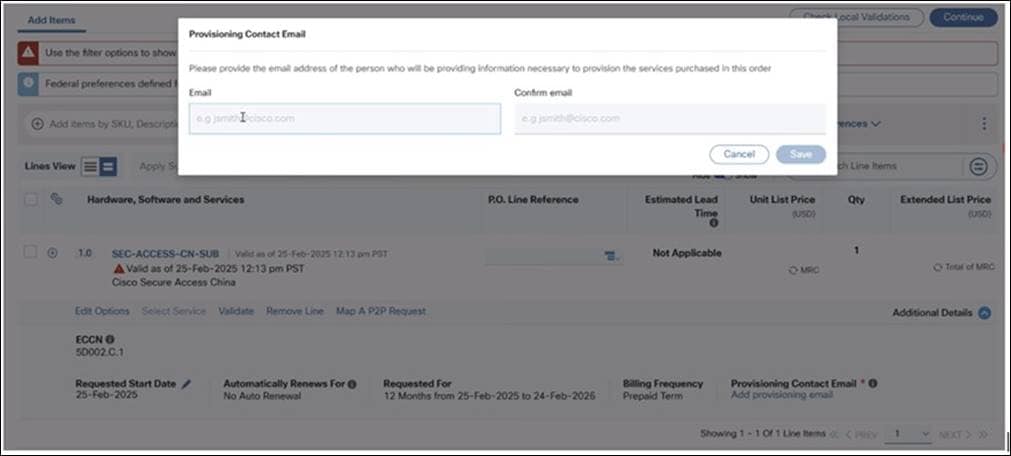
Task: Click the P.O. Line Reference field
Action: point(554,257)
